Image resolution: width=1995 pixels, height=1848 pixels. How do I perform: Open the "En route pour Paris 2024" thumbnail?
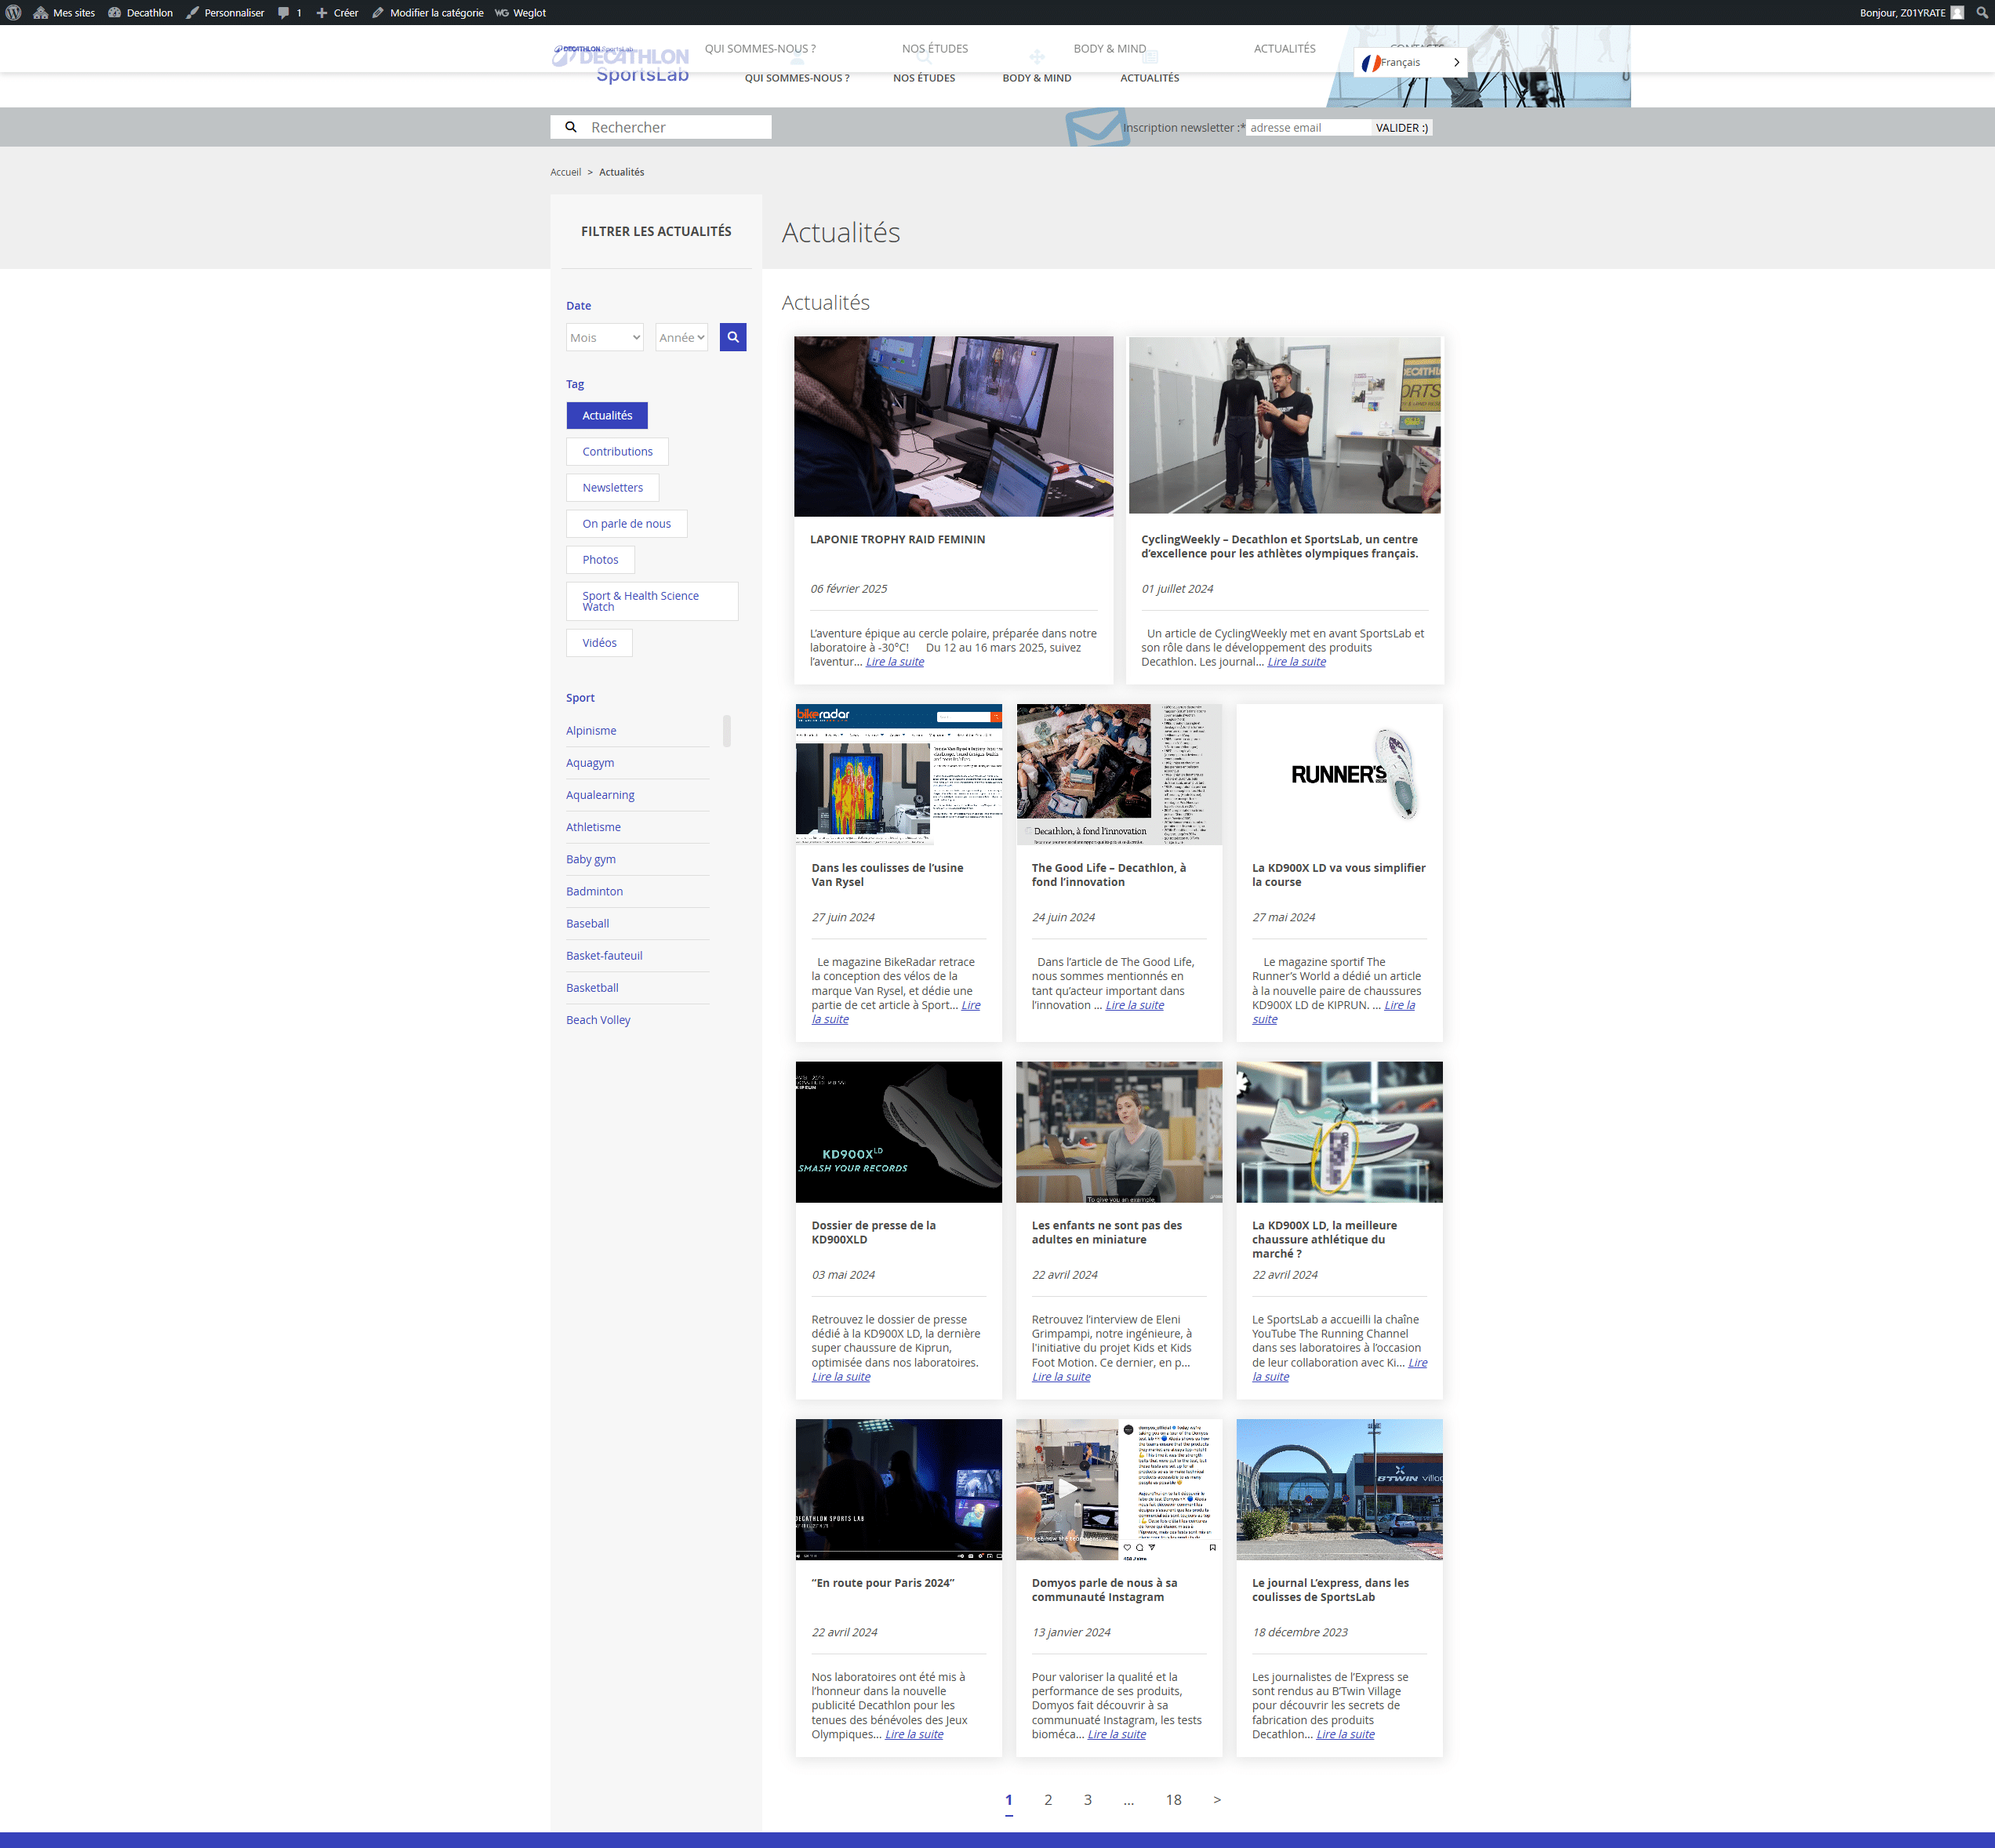pyautogui.click(x=898, y=1489)
